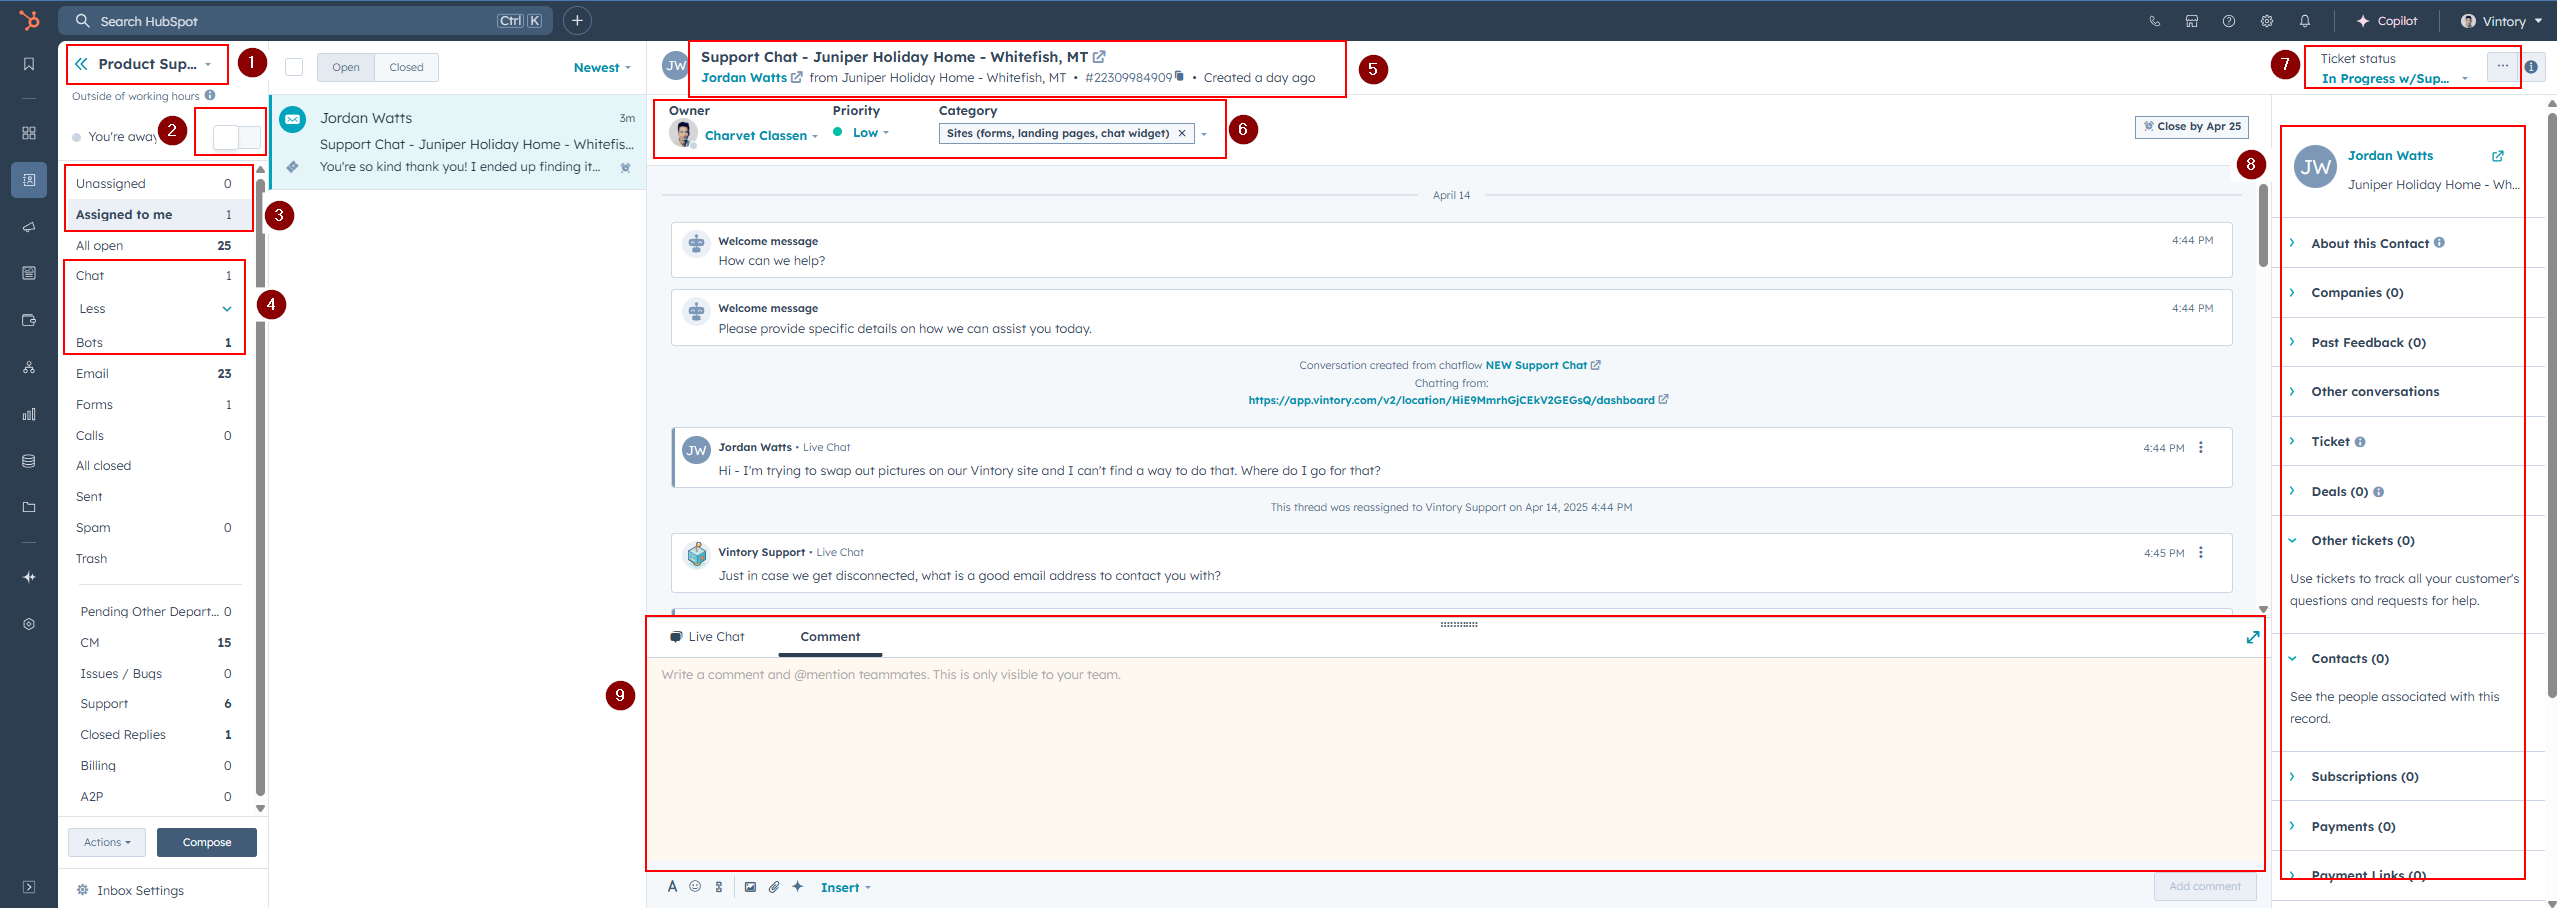Screen dimensions: 2557x908
Task: Switch conversation filter to Closed
Action: pos(406,67)
